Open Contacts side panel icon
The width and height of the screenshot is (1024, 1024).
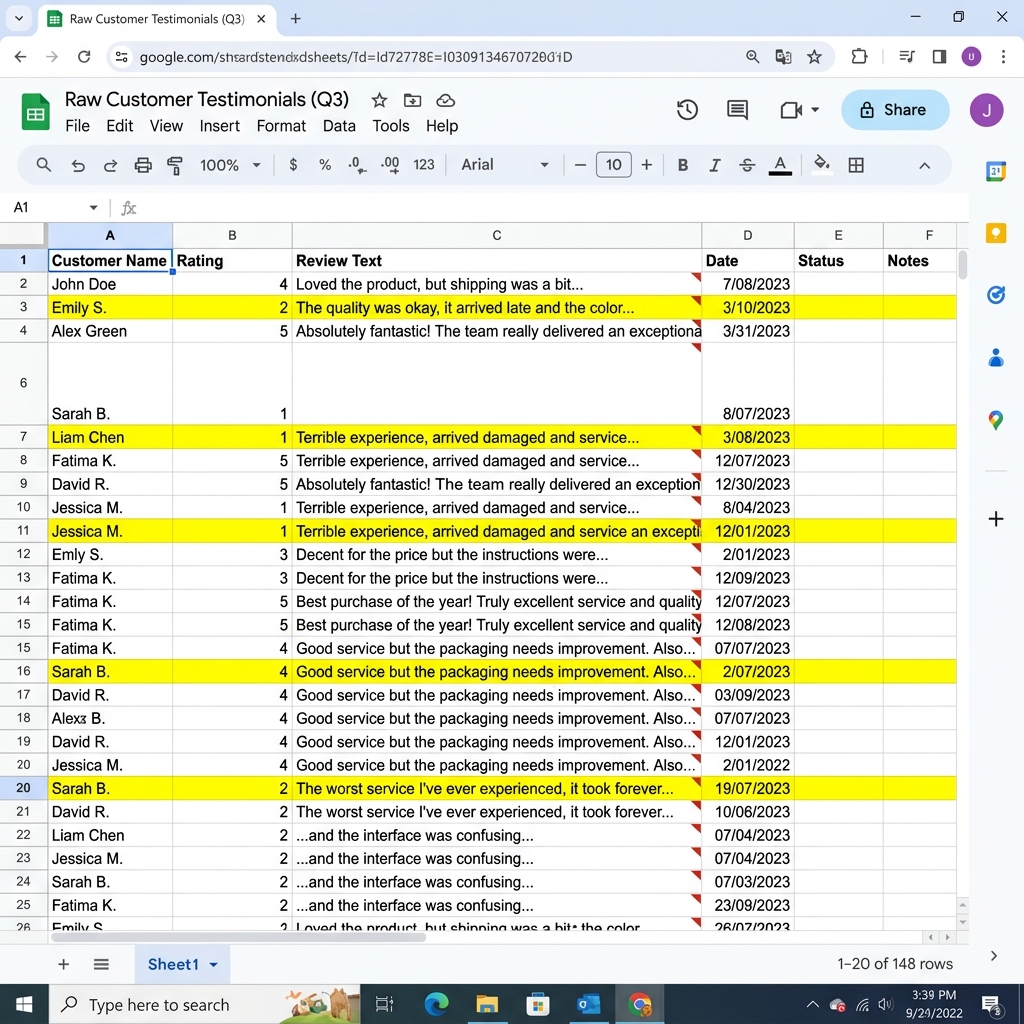[x=995, y=357]
